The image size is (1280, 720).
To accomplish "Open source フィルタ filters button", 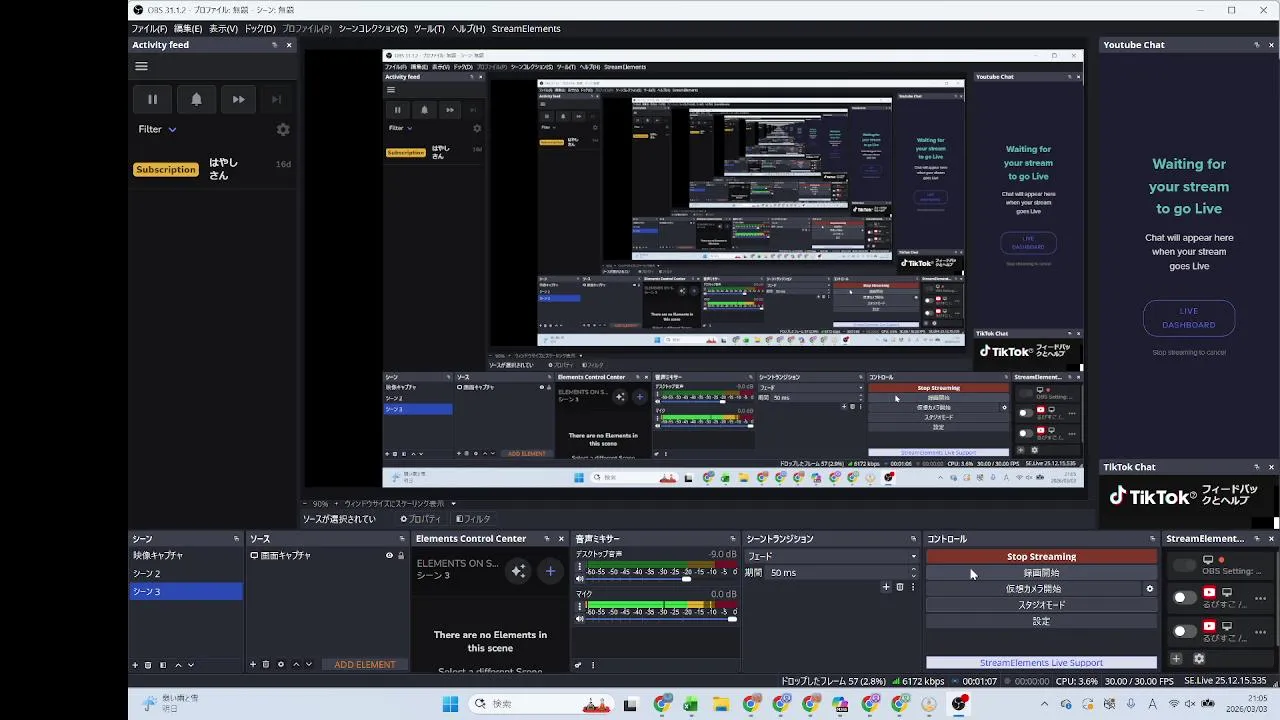I will (x=473, y=519).
